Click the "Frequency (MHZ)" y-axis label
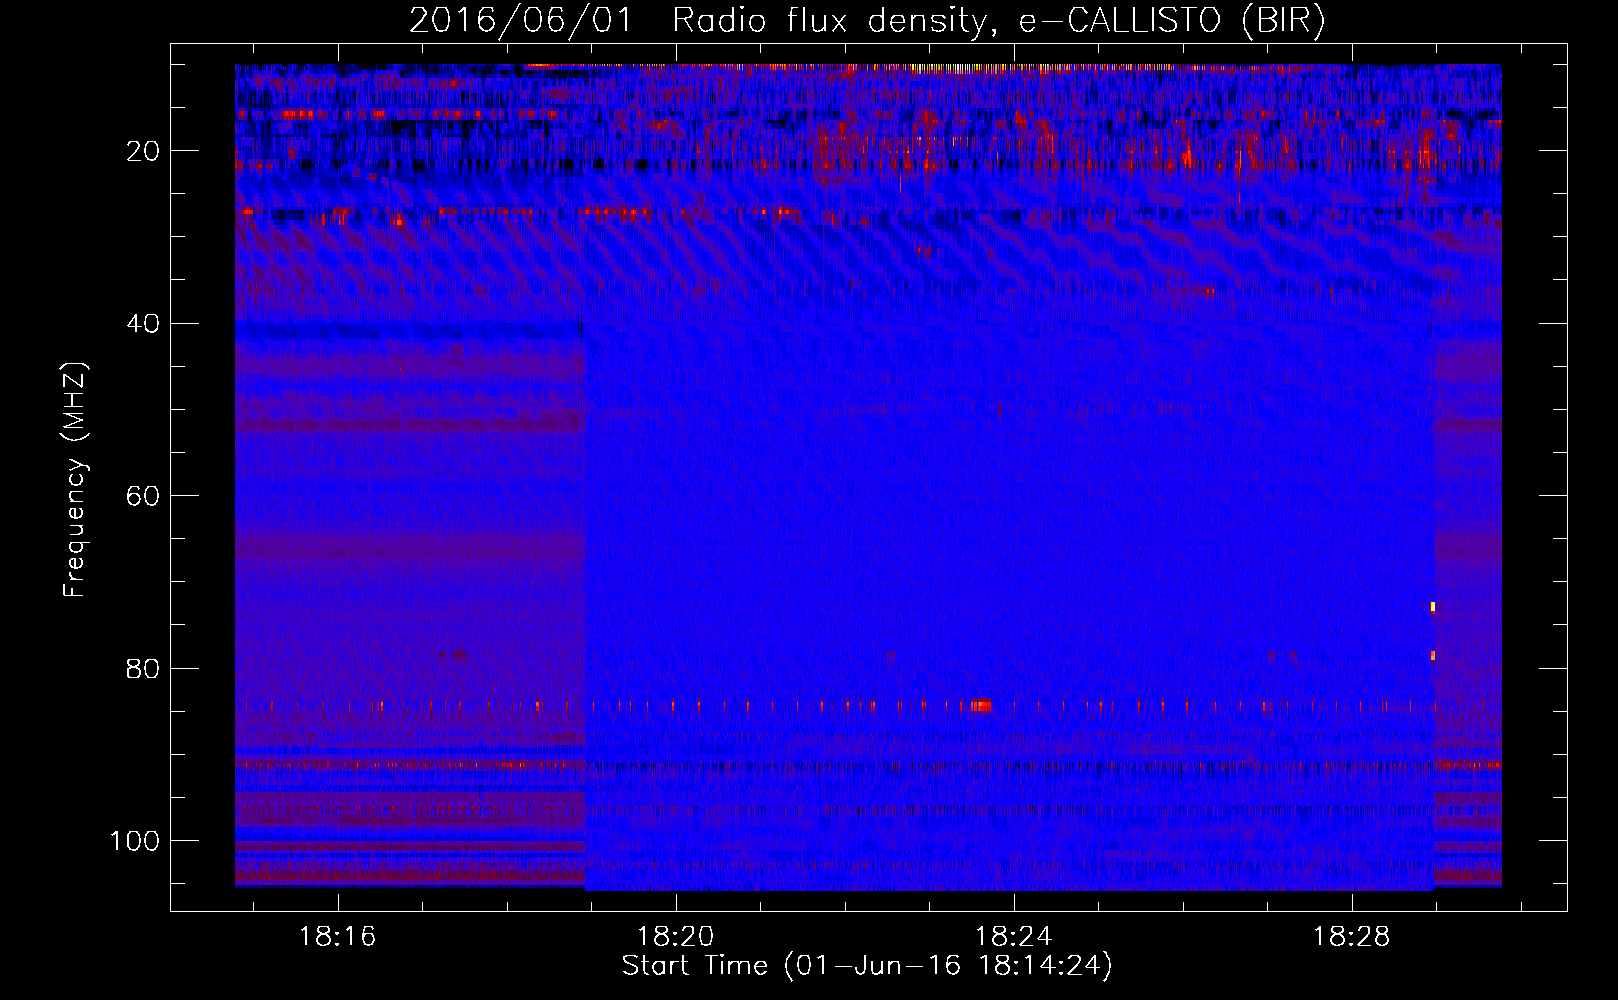Screen dimensions: 1618x1000 (75, 480)
